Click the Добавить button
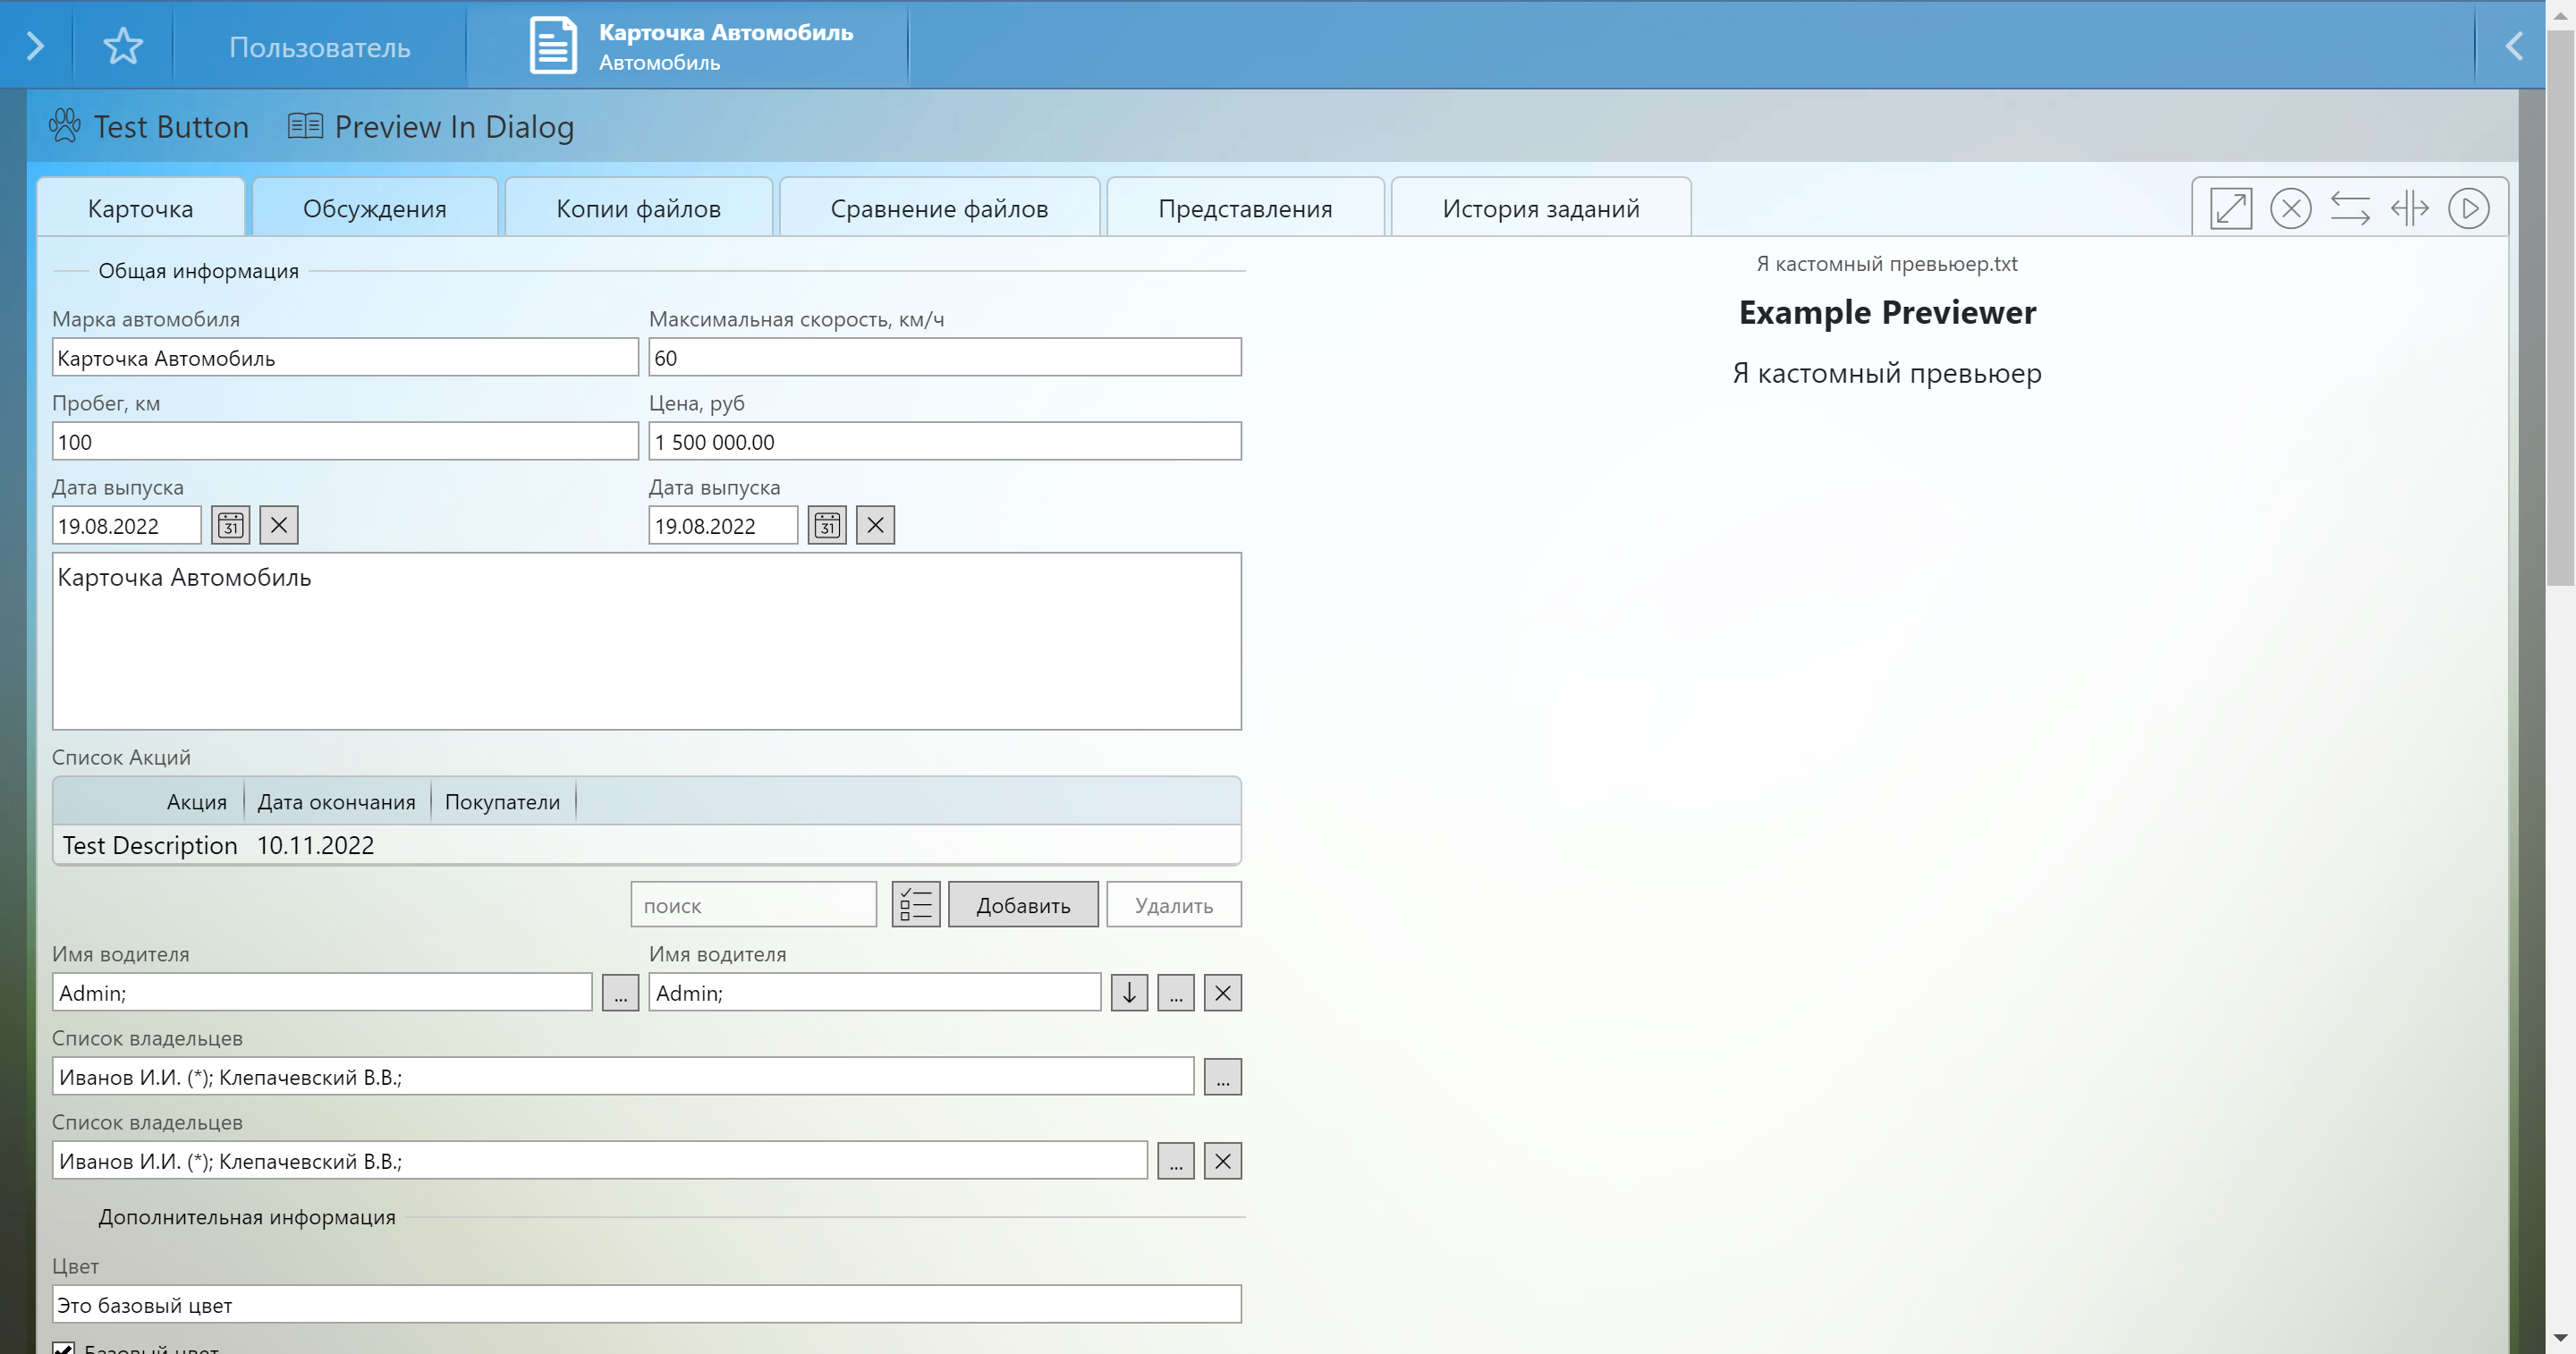This screenshot has height=1354, width=2576. [x=1023, y=905]
